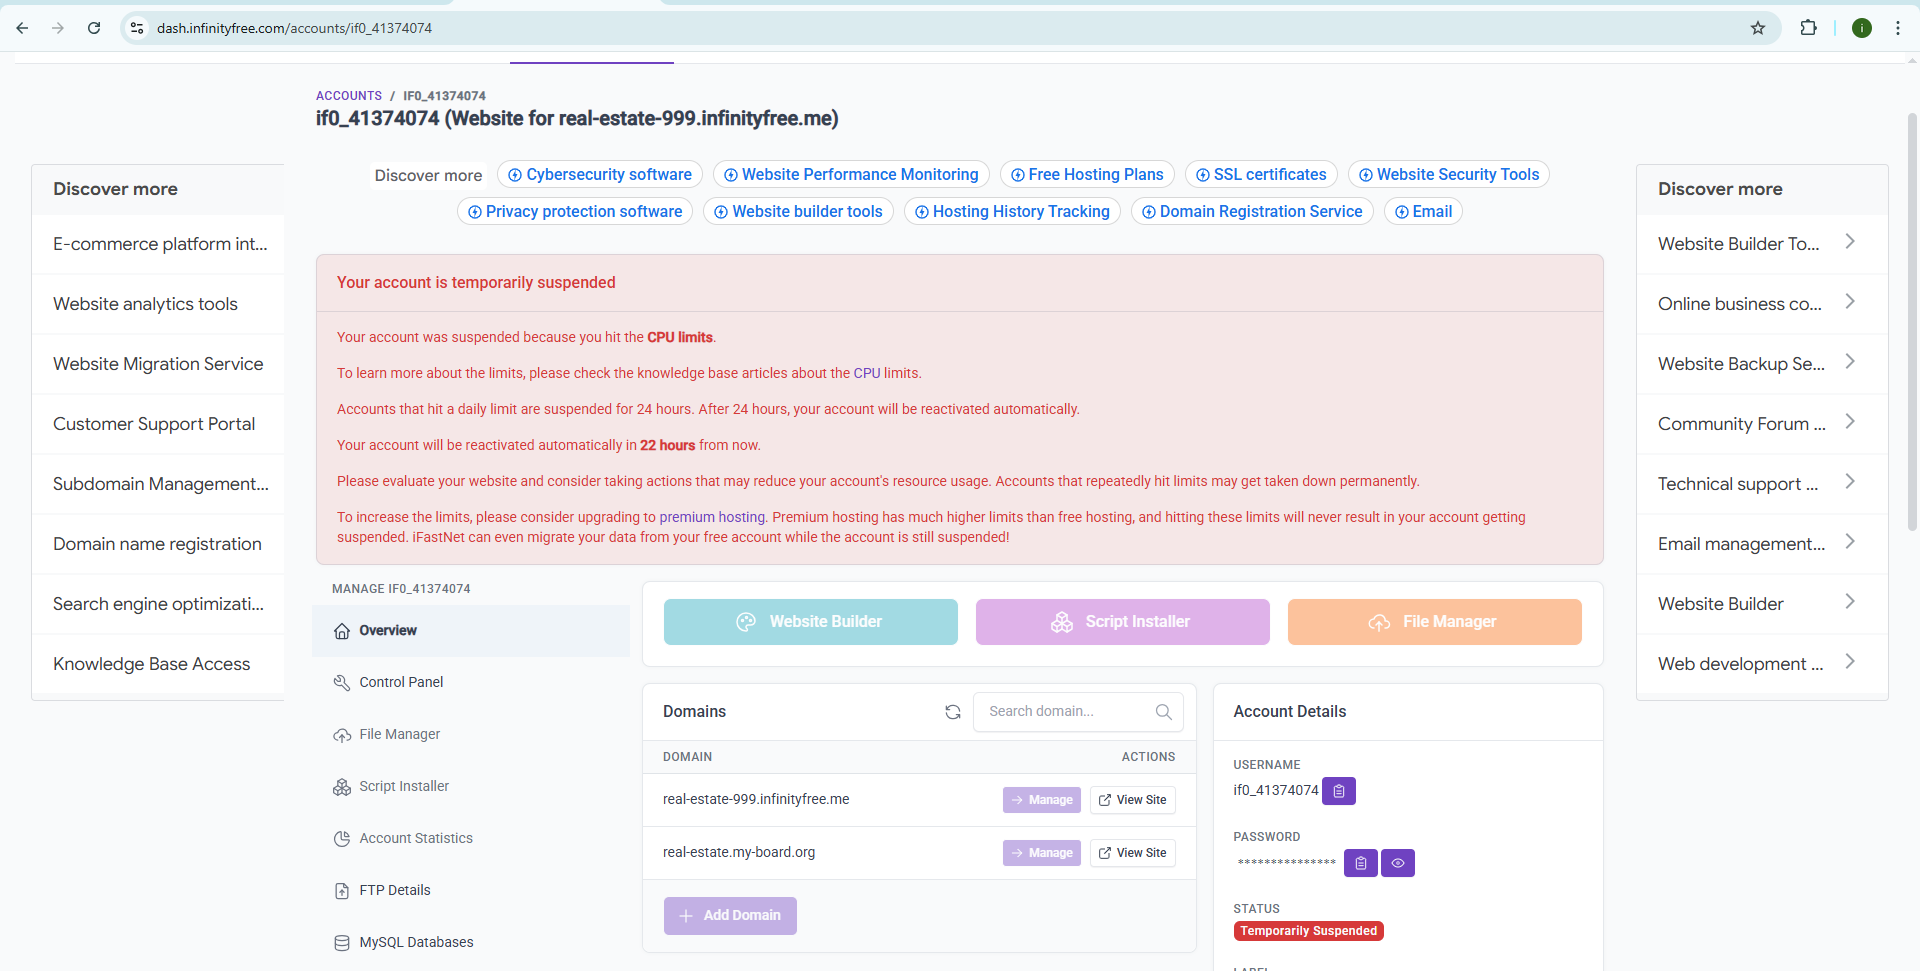Select FTP Details in the manage menu
The image size is (1920, 971).
point(394,890)
